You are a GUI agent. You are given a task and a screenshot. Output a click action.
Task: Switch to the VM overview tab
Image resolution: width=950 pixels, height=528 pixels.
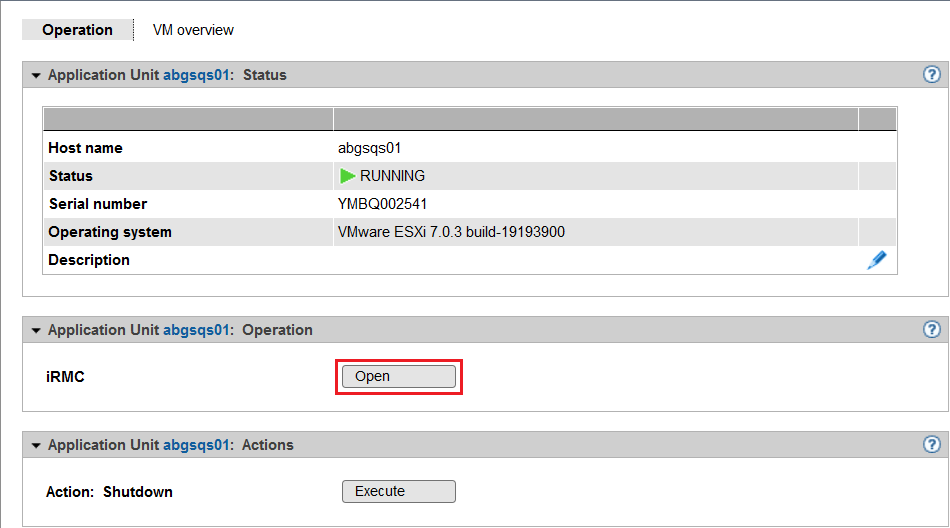tap(193, 30)
